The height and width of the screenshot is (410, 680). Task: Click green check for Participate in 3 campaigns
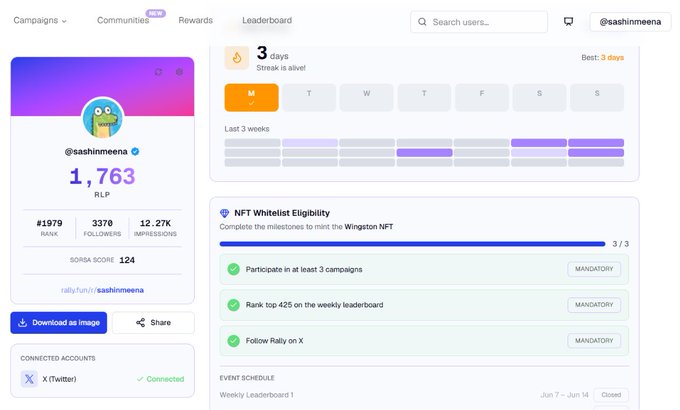[x=233, y=269]
